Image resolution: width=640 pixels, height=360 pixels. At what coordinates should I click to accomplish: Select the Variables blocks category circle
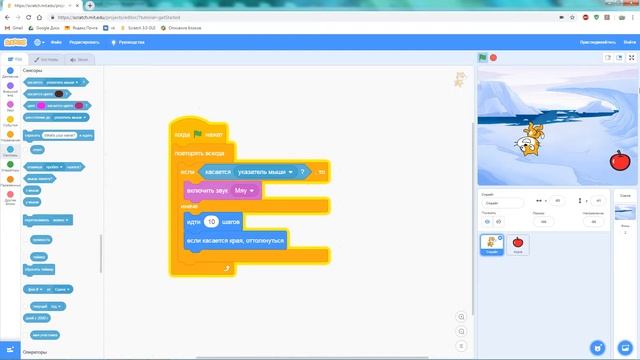click(x=10, y=179)
